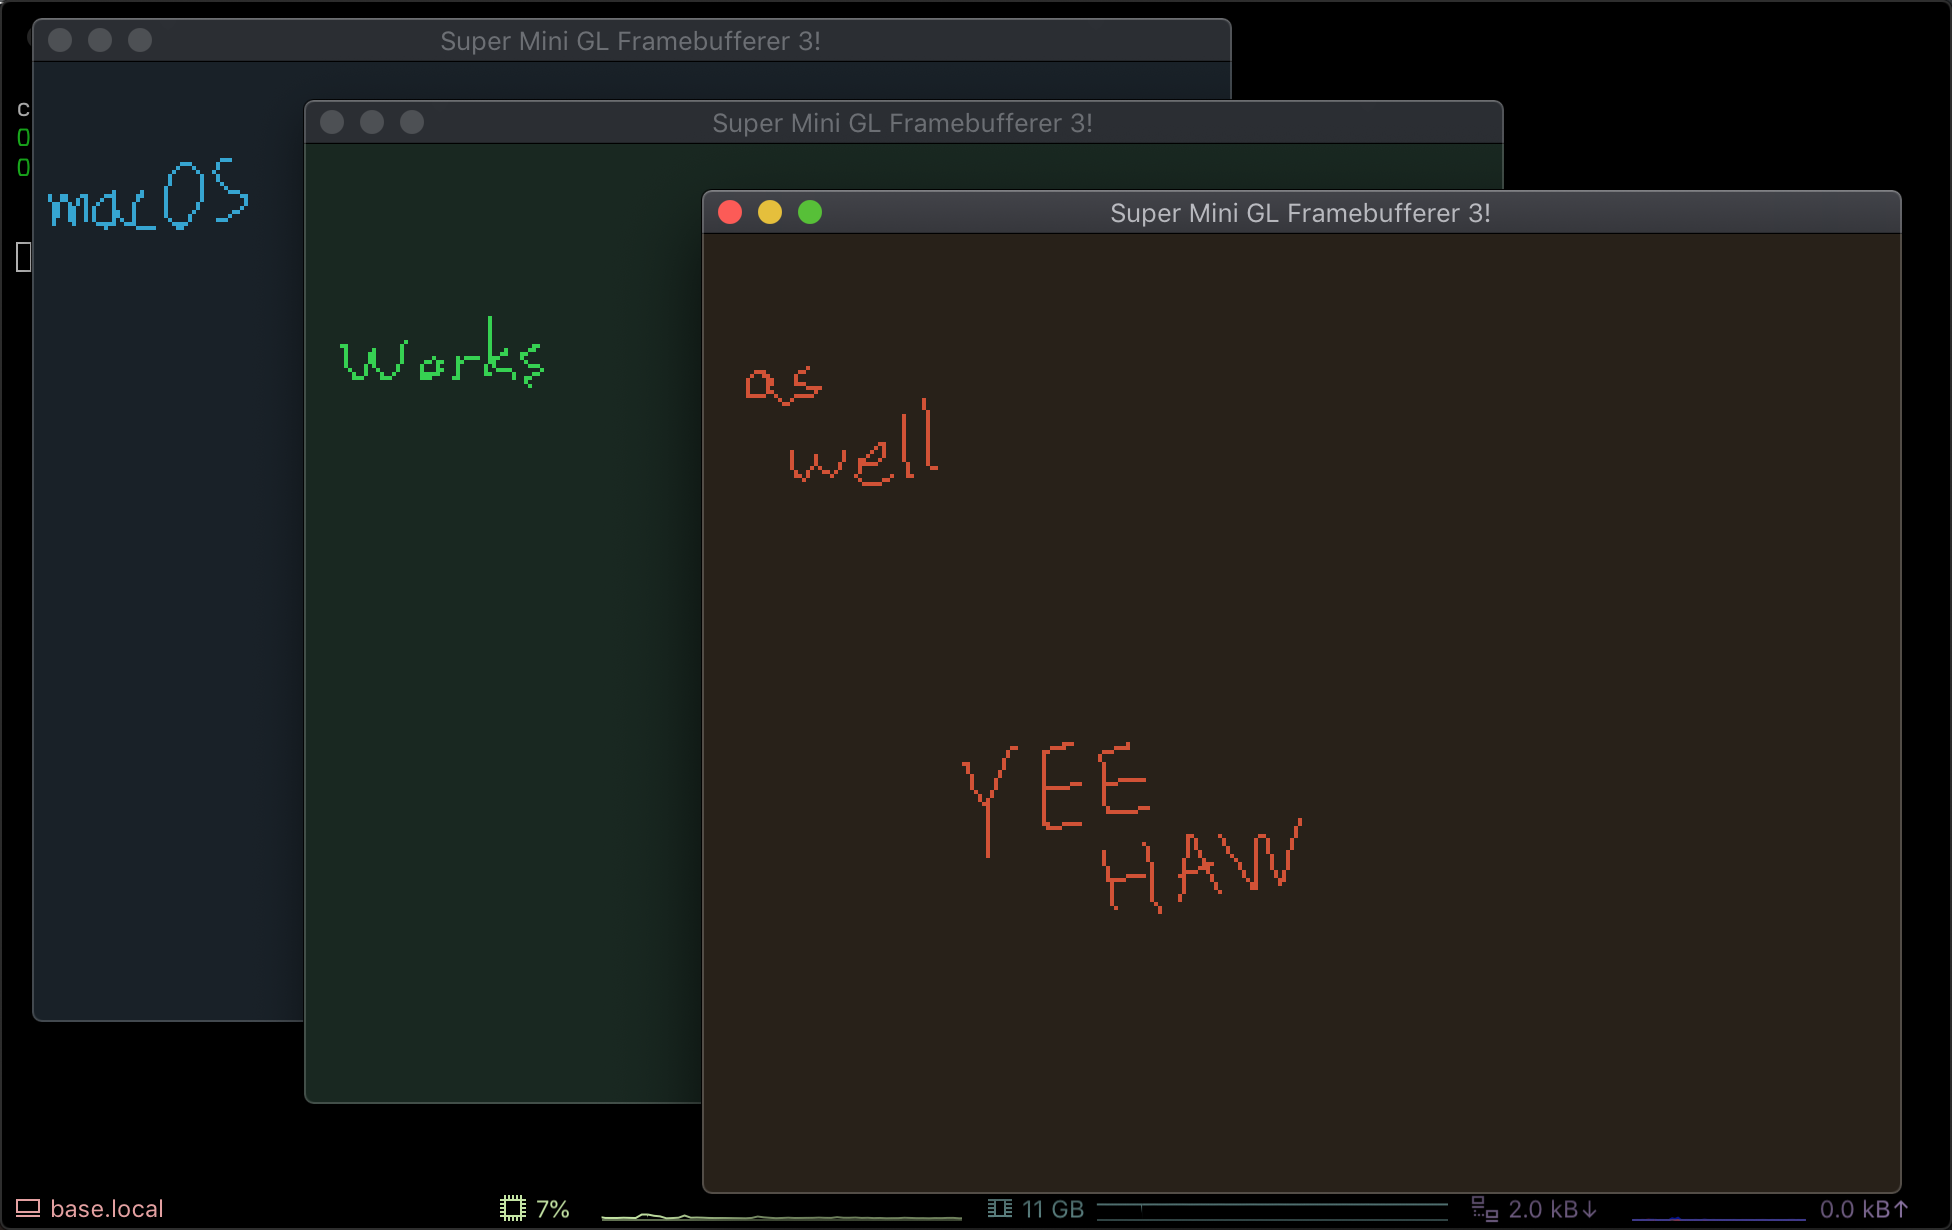Click the CPU chip icon in status bar
Viewport: 1952px width, 1230px height.
tap(512, 1209)
